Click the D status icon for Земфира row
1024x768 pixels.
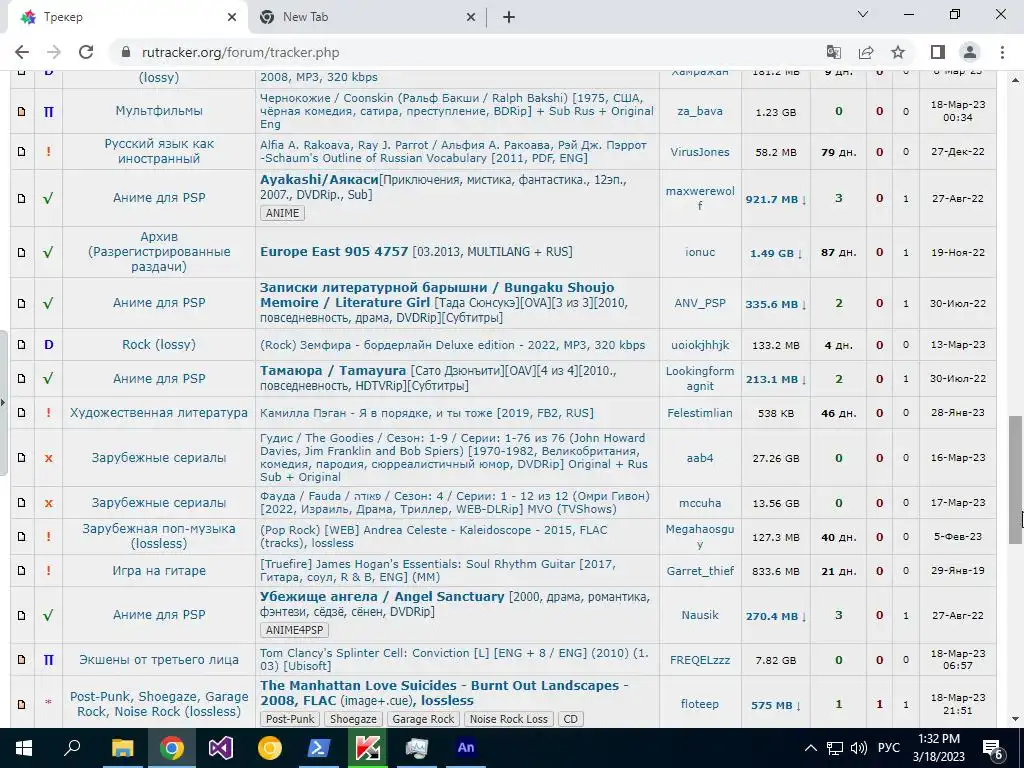(48, 344)
